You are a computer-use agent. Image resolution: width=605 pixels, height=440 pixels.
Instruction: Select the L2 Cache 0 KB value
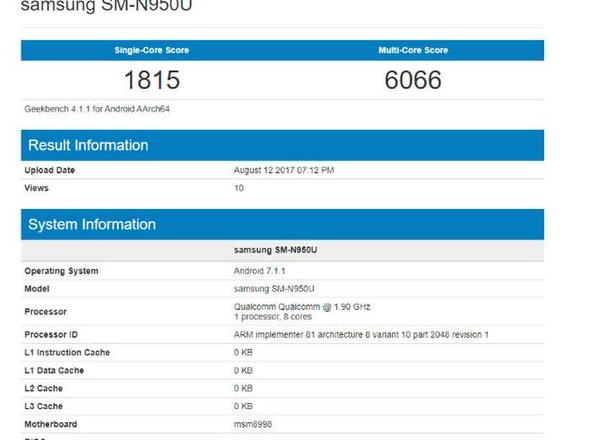pyautogui.click(x=243, y=388)
